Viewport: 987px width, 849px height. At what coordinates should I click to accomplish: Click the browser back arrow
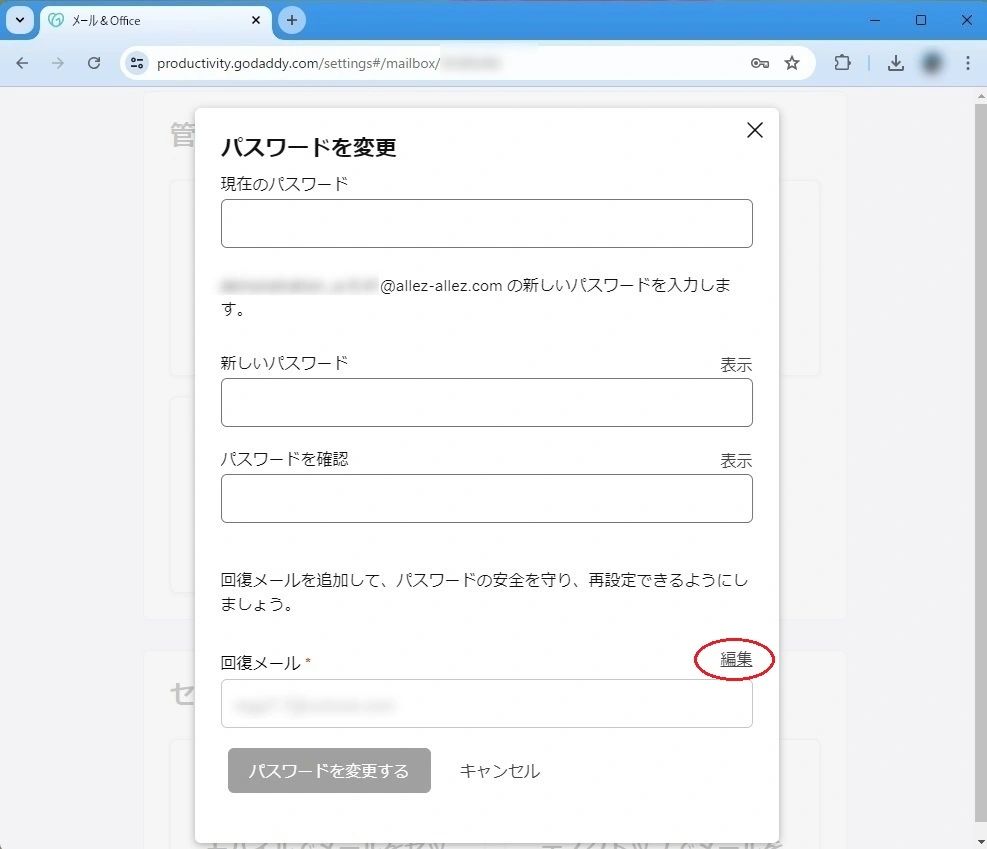(22, 63)
